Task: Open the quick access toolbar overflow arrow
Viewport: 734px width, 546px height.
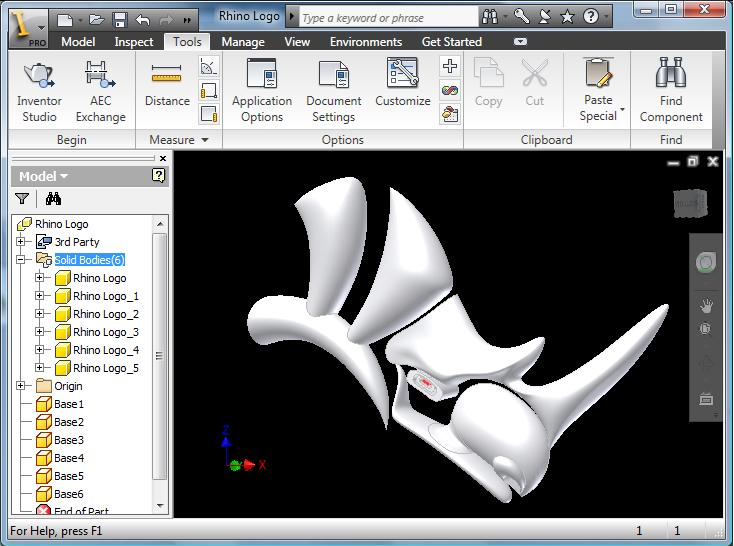Action: click(187, 20)
